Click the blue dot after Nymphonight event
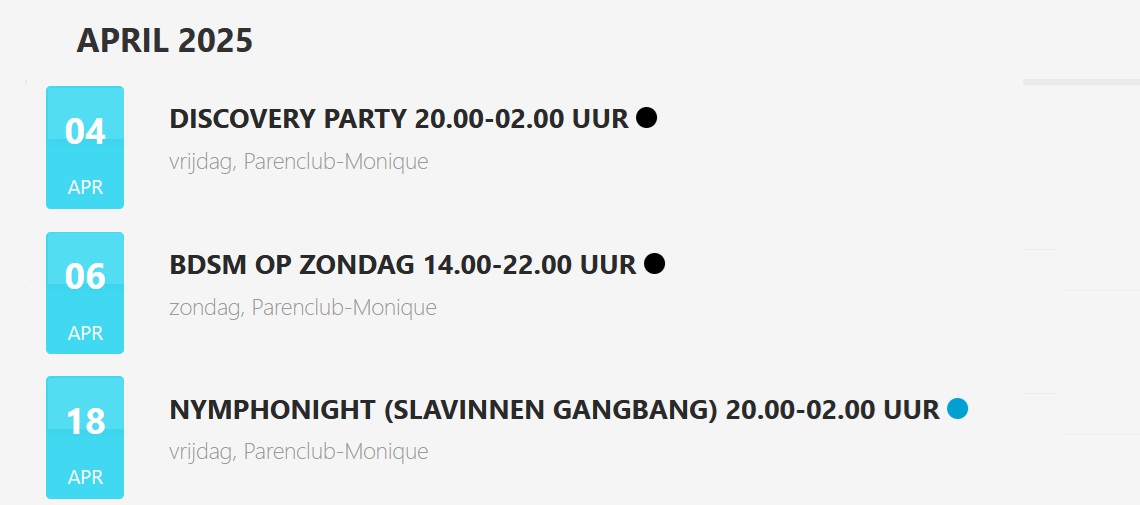This screenshot has width=1140, height=505. pyautogui.click(x=958, y=409)
